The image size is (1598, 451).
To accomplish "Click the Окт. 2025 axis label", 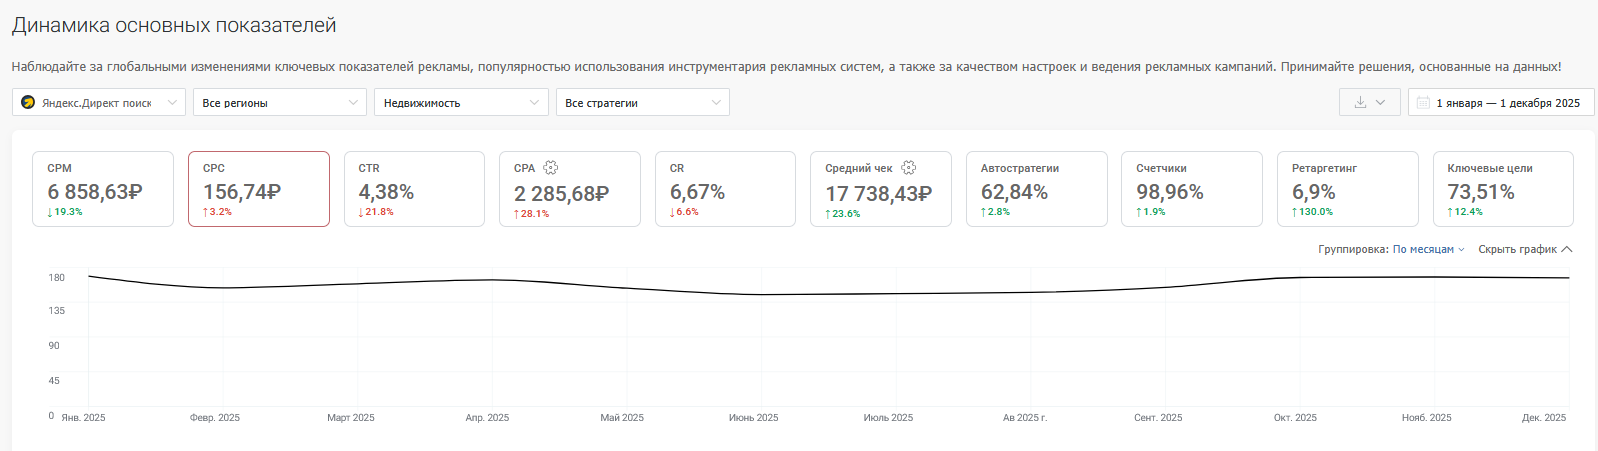I will tap(1295, 418).
